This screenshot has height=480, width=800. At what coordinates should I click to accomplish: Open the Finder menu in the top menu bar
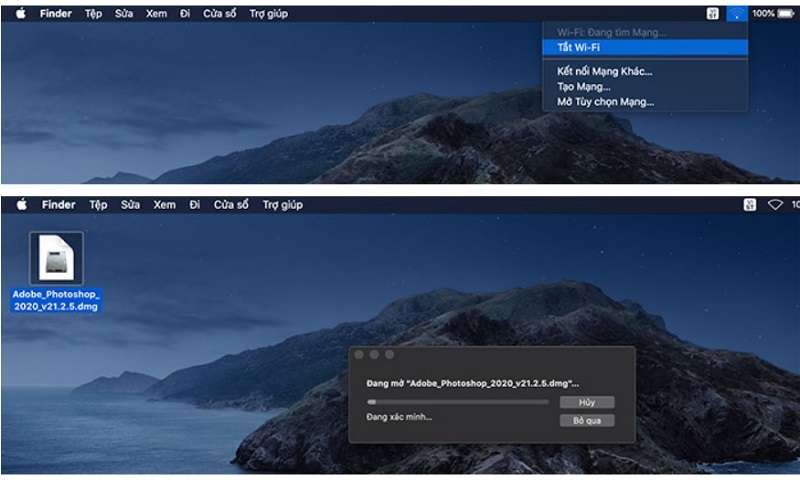pyautogui.click(x=56, y=14)
